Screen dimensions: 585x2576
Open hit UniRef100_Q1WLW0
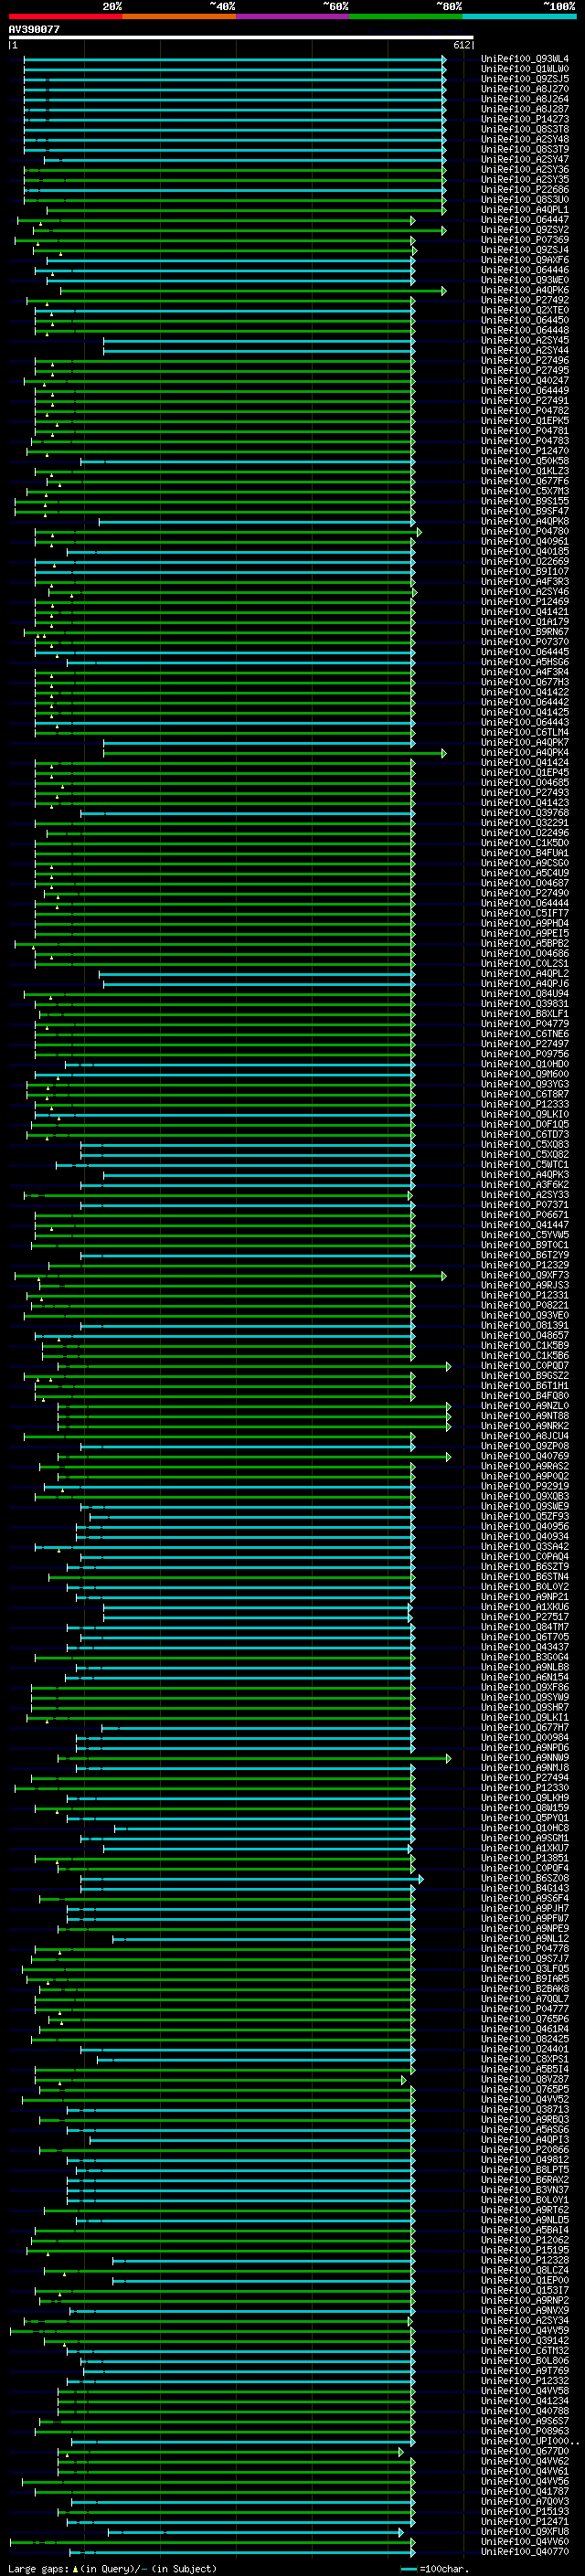click(x=524, y=69)
